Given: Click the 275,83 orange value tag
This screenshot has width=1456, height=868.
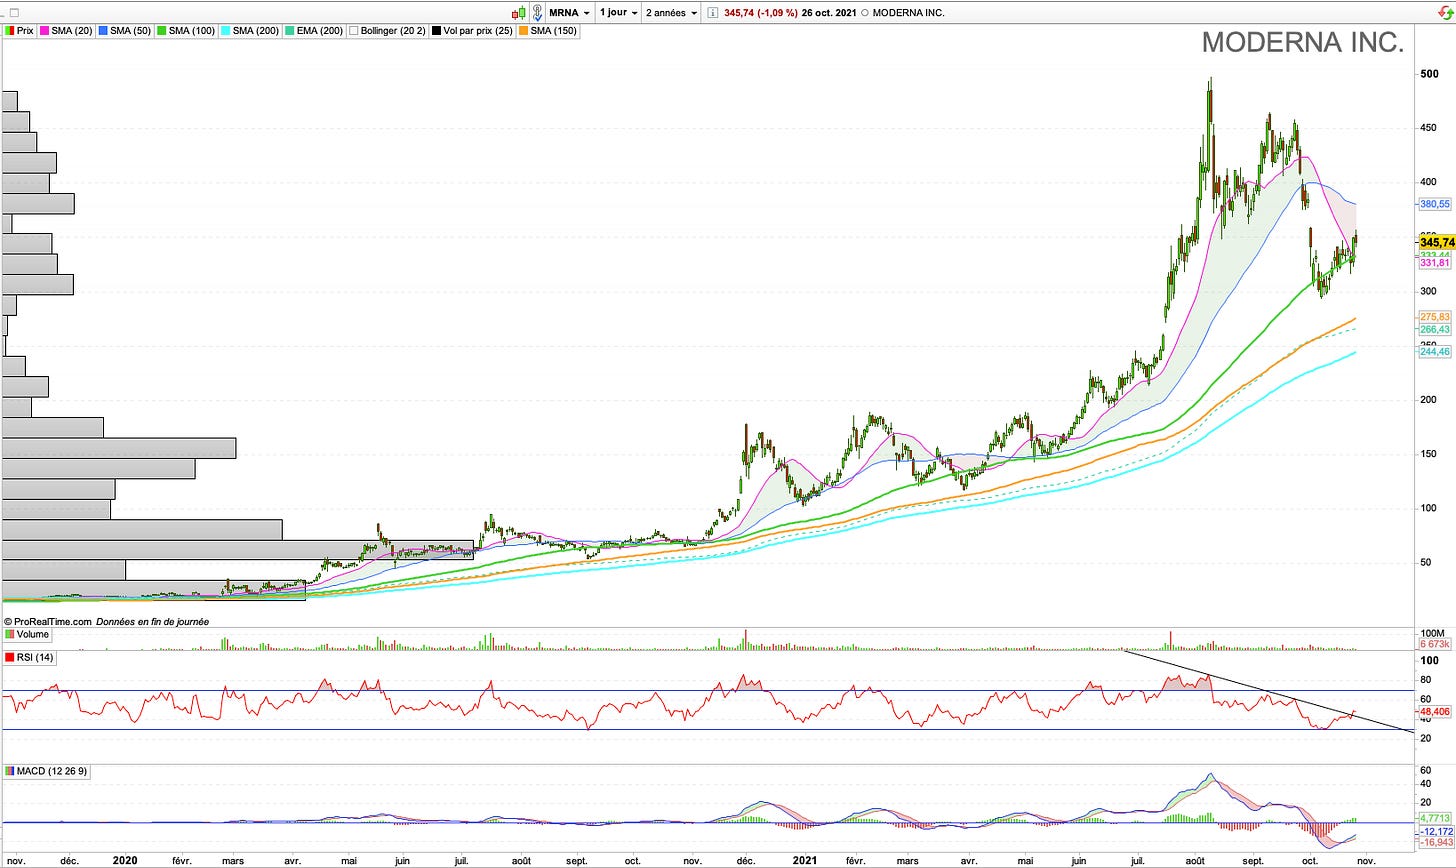Looking at the screenshot, I should 1434,317.
